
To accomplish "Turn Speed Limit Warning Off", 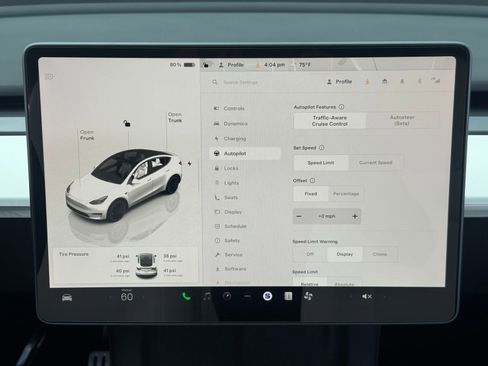I will coord(310,254).
